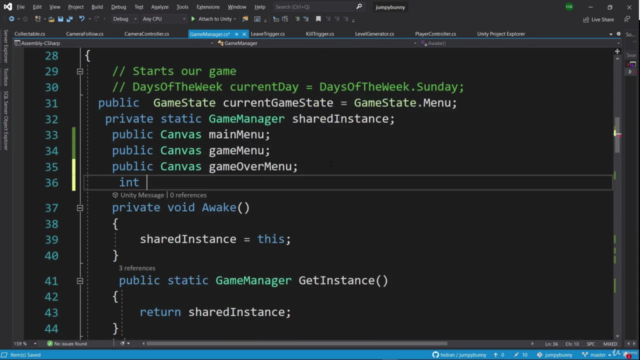Viewport: 640px width, 360px height.
Task: Click the GitHub repo hidran/jumpybunny status icon
Action: point(436,355)
